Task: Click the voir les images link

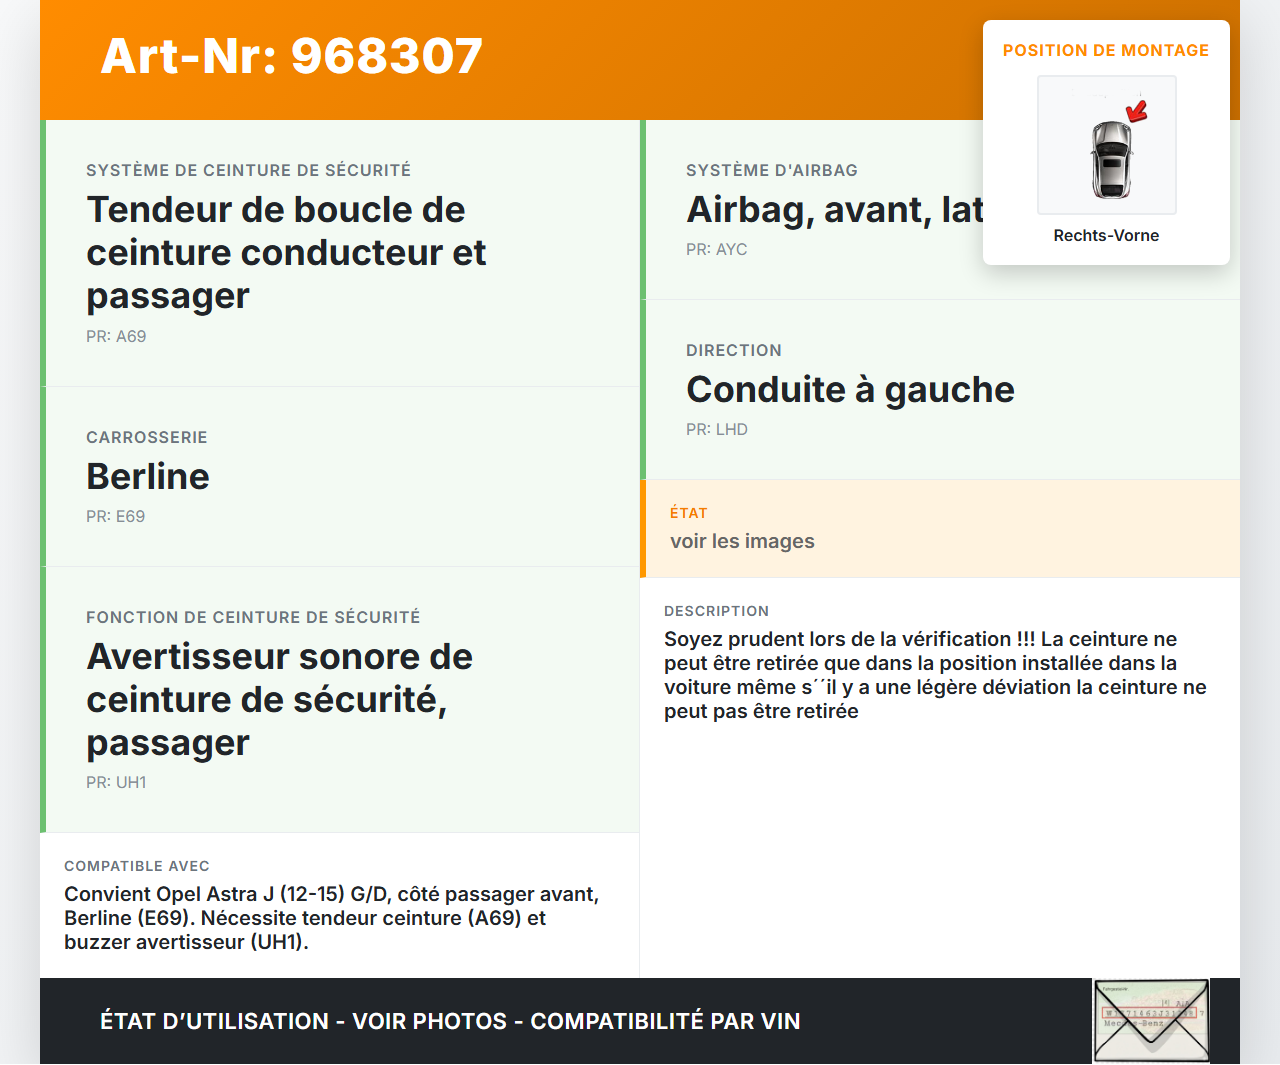Action: 742,541
